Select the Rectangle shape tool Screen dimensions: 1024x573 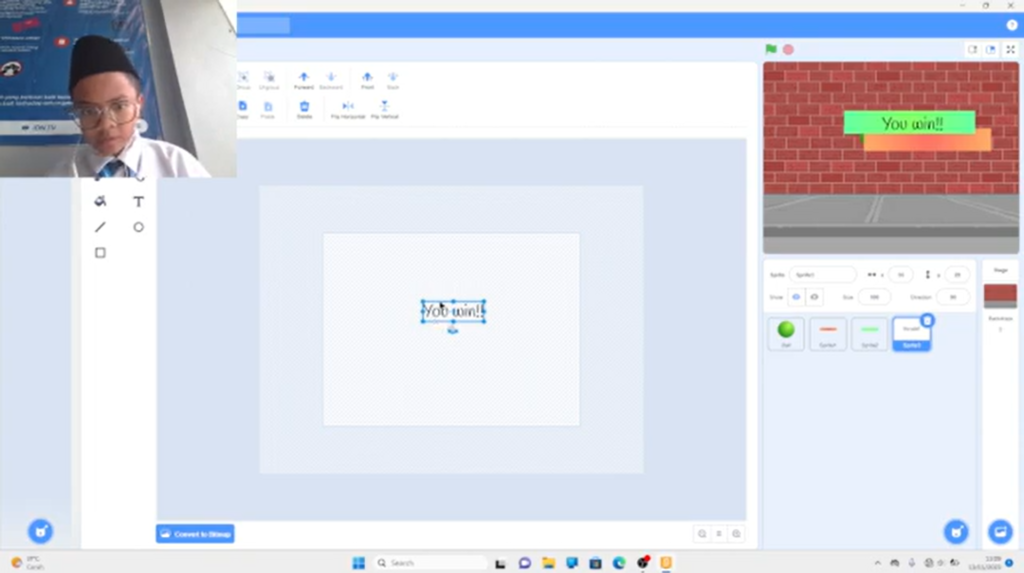[x=100, y=253]
